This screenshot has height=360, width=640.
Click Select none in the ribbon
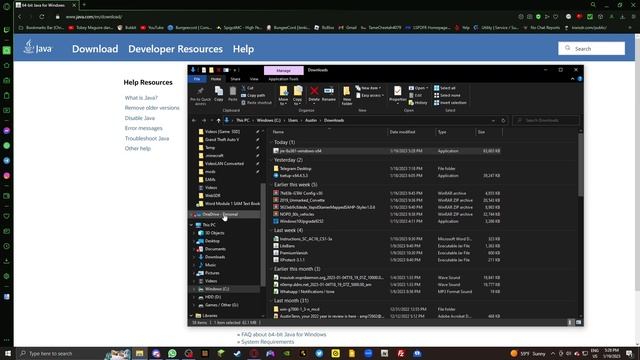click(x=447, y=95)
